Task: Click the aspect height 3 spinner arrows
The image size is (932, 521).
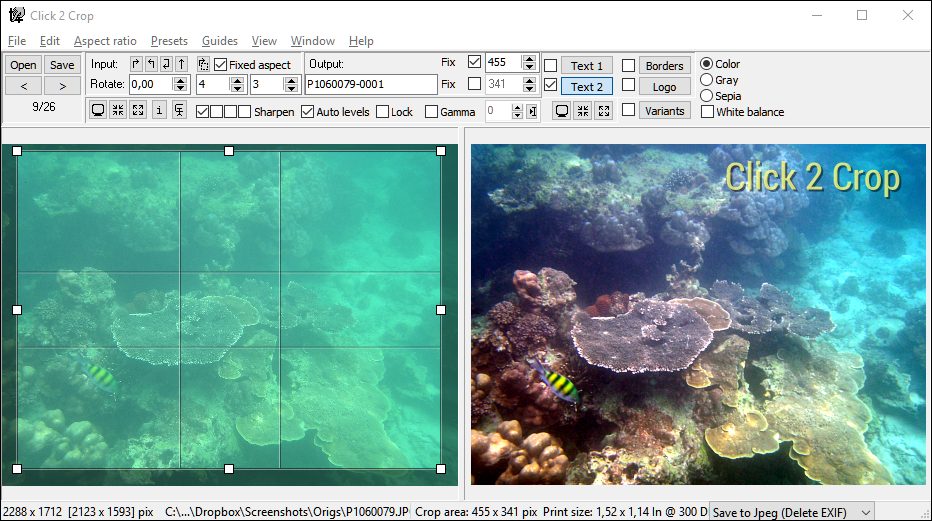Action: 291,84
